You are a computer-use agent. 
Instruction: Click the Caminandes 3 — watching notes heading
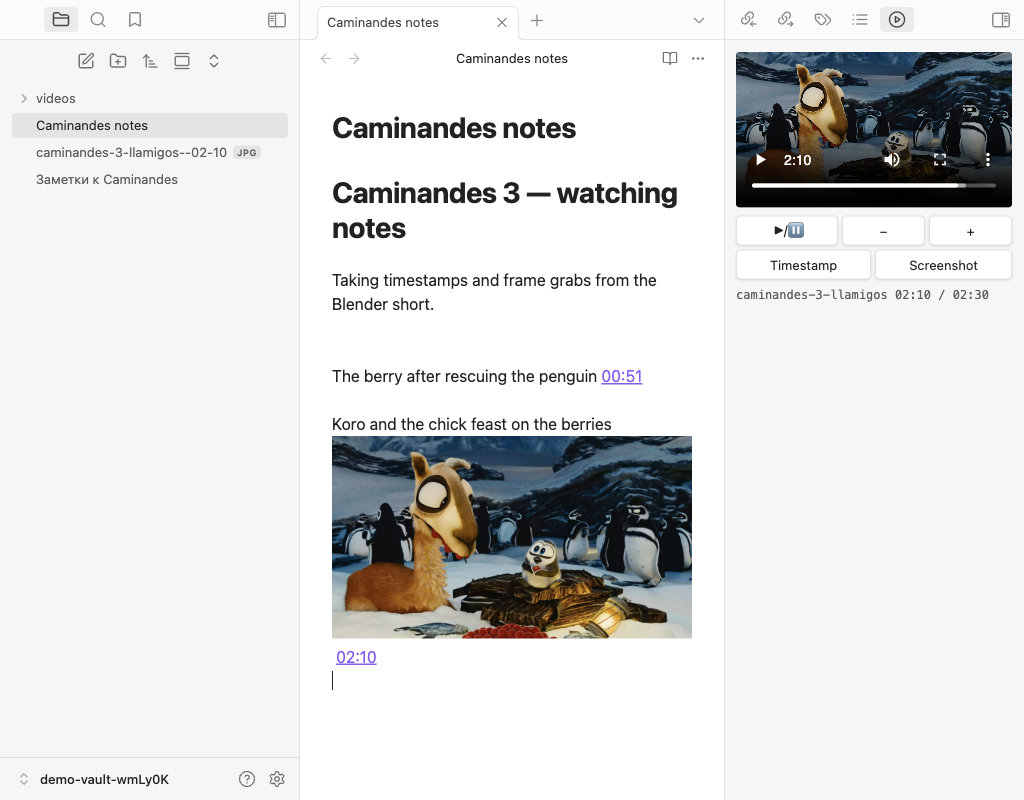(505, 210)
